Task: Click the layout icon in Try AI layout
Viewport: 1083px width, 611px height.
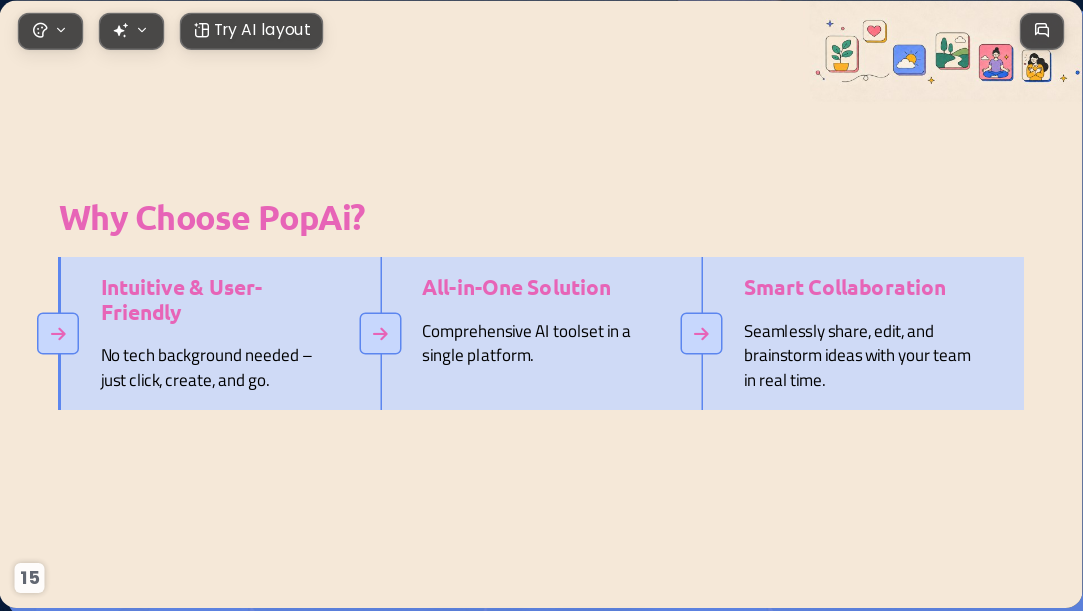Action: (x=202, y=30)
